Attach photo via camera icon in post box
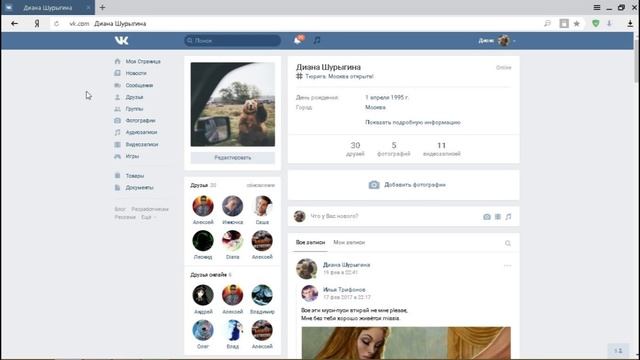Viewport: 640px width, 360px height. [487, 217]
